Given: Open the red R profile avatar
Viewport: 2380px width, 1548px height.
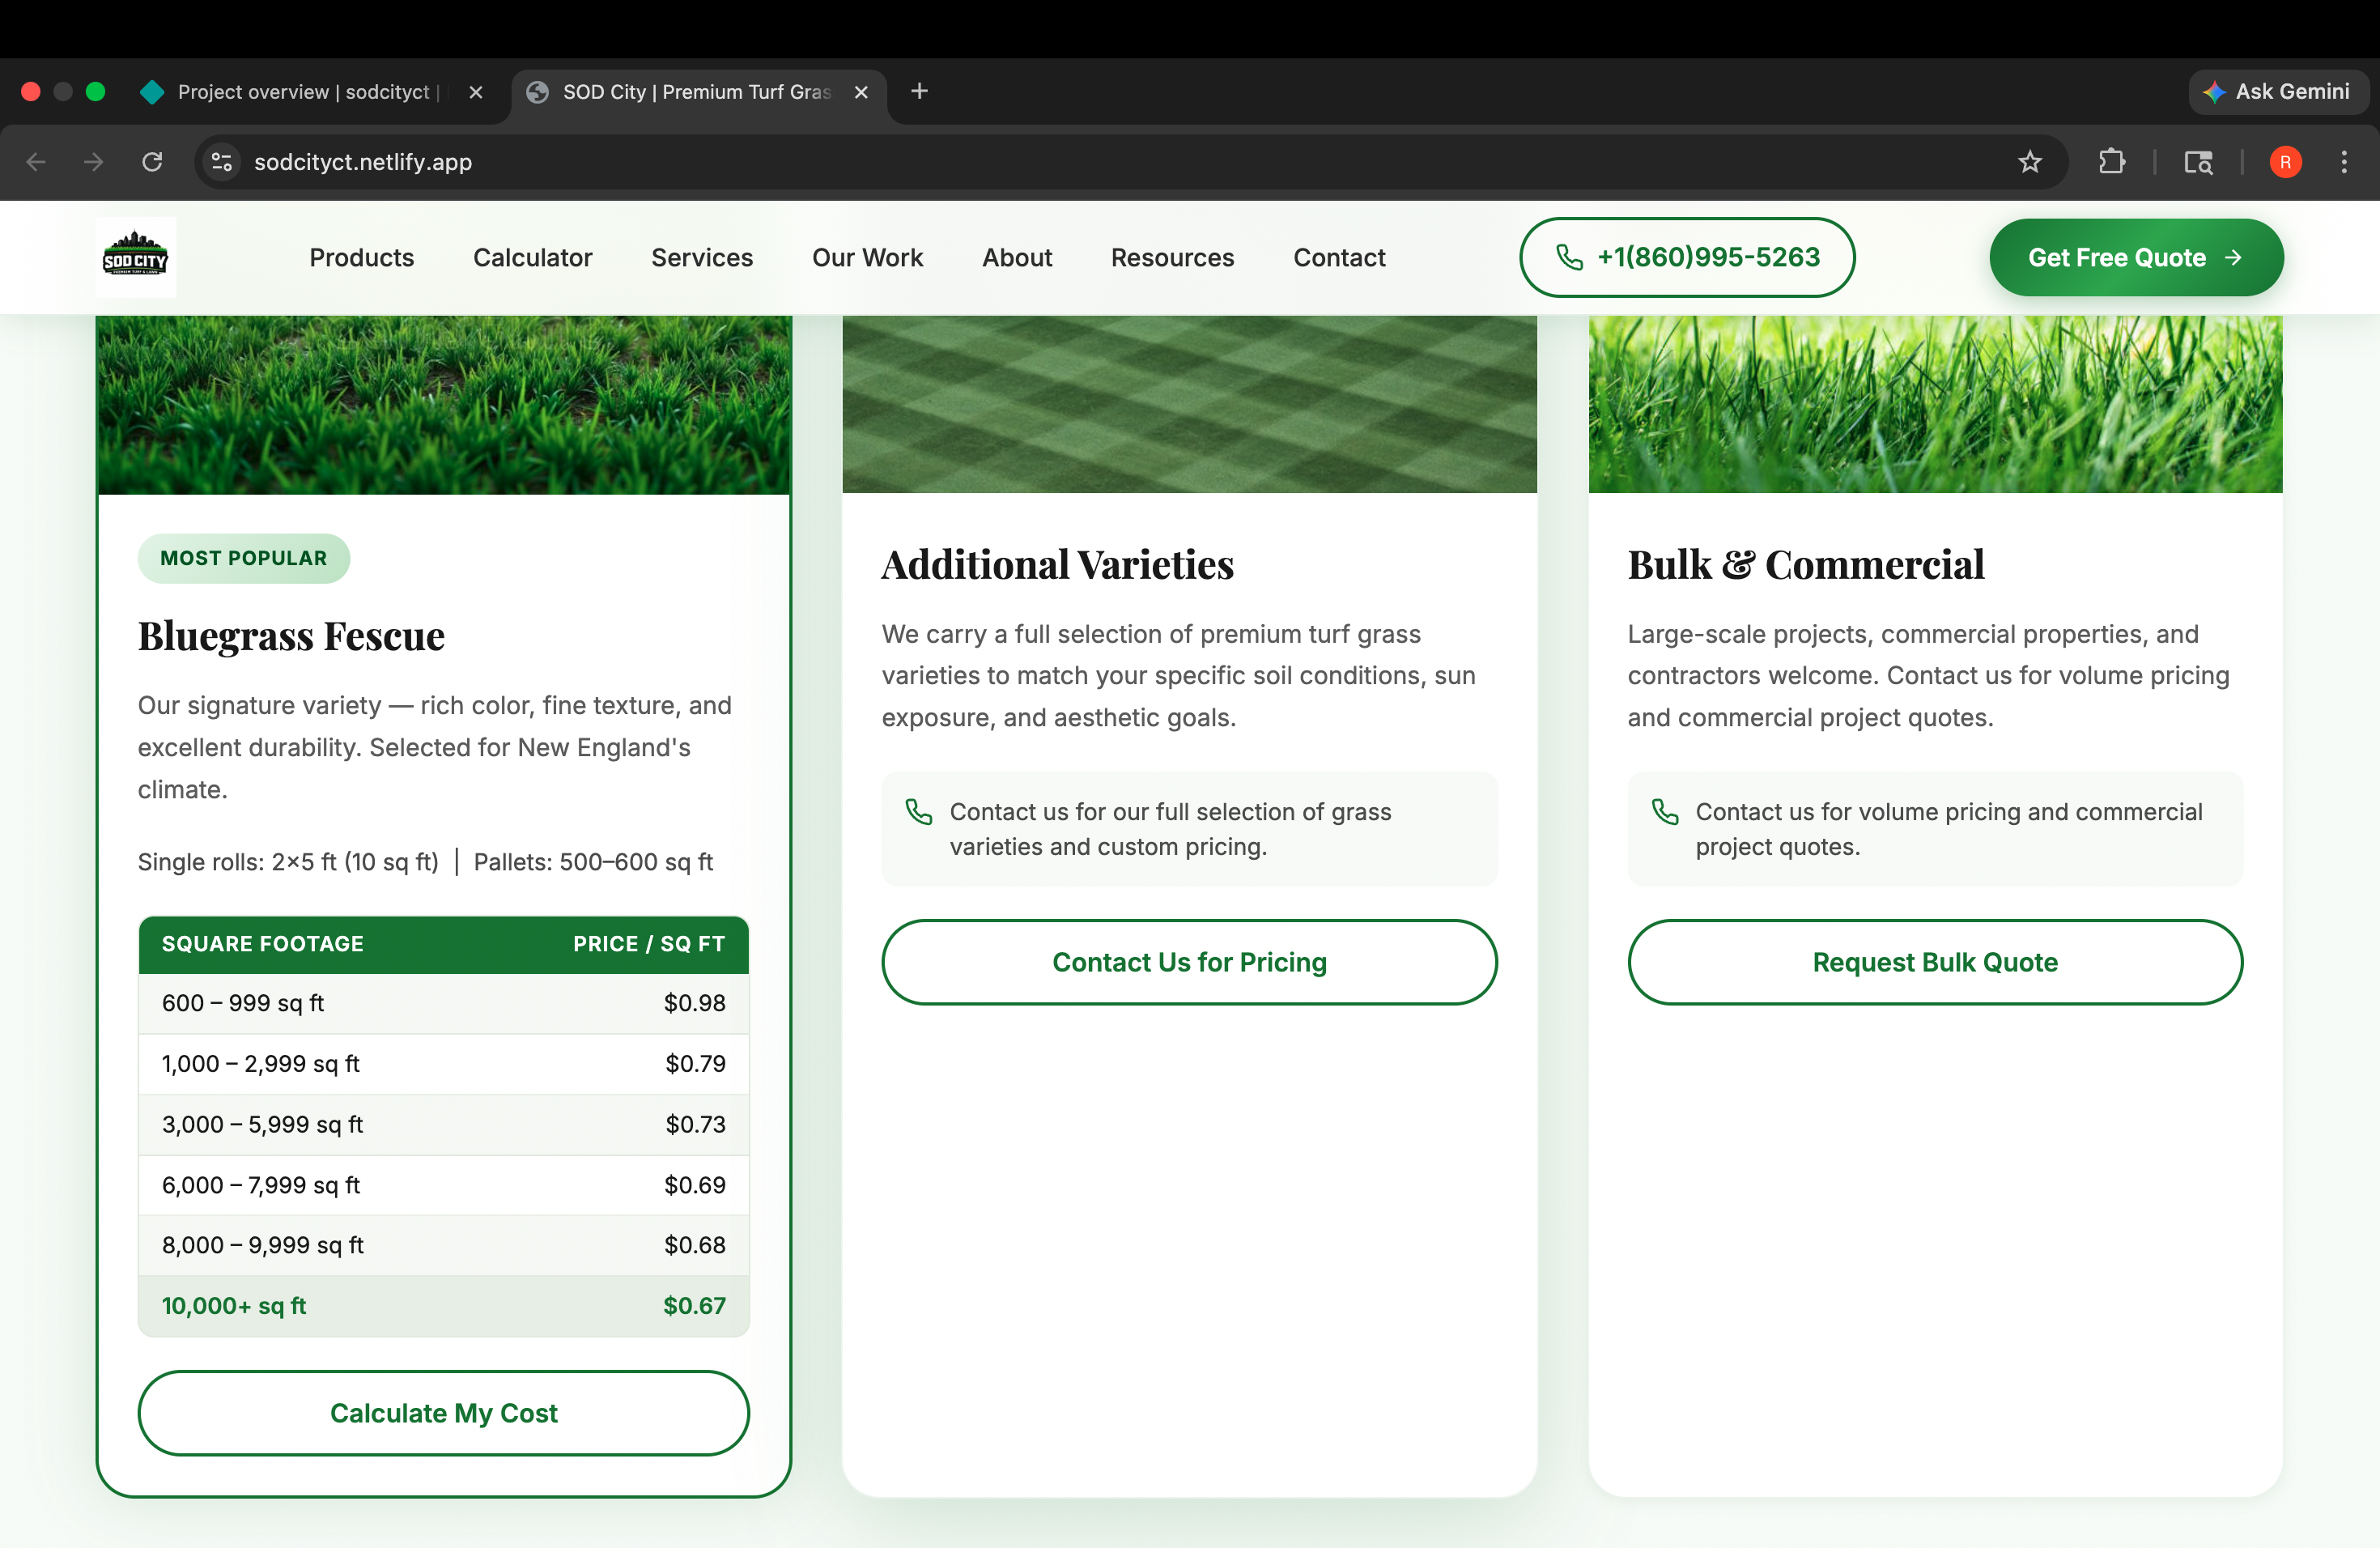Looking at the screenshot, I should point(2285,162).
